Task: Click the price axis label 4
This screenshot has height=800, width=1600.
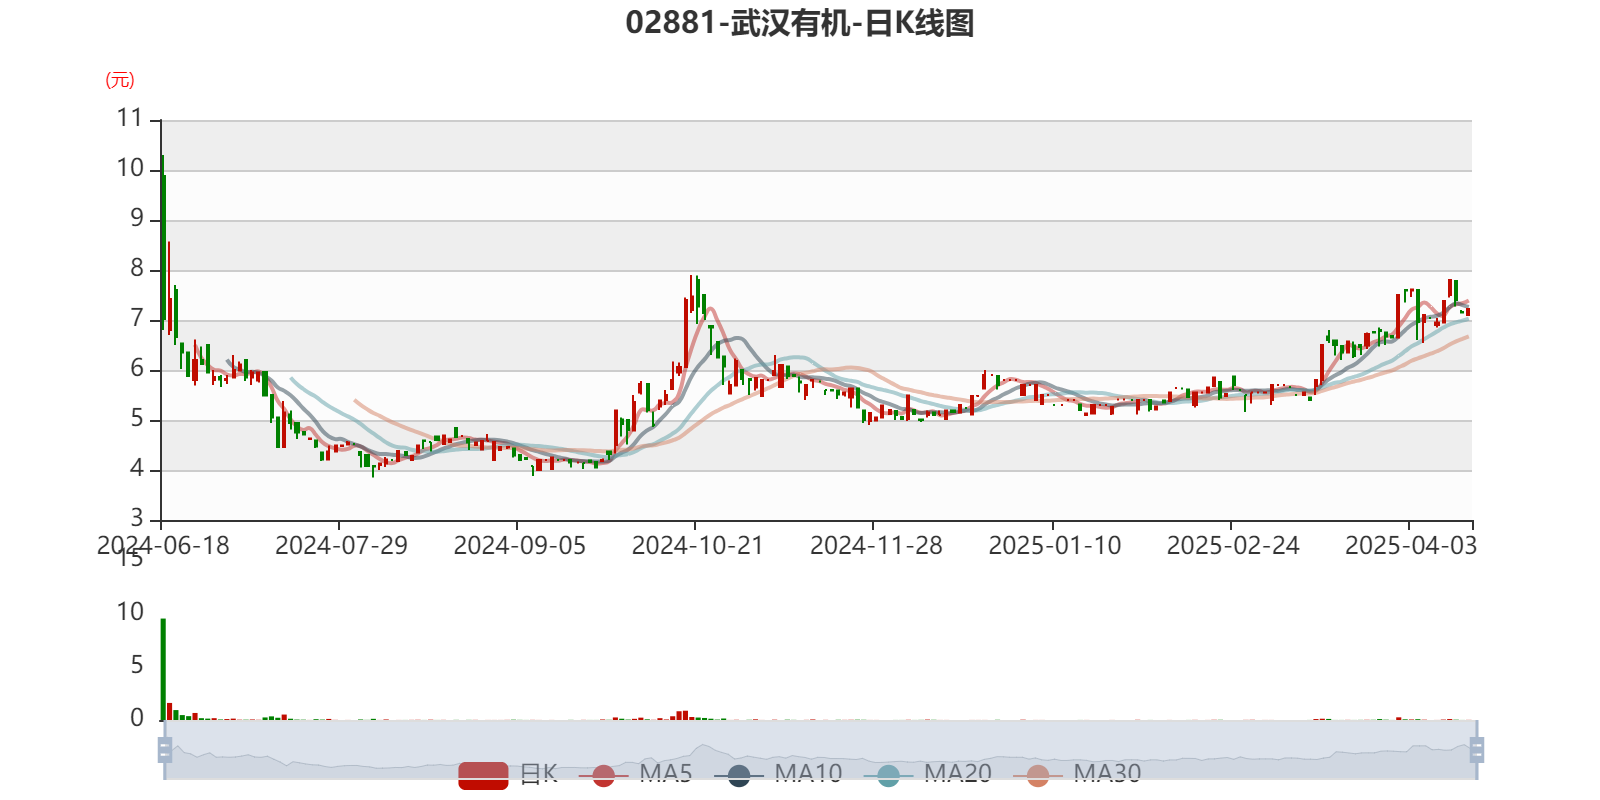Action: click(x=137, y=468)
